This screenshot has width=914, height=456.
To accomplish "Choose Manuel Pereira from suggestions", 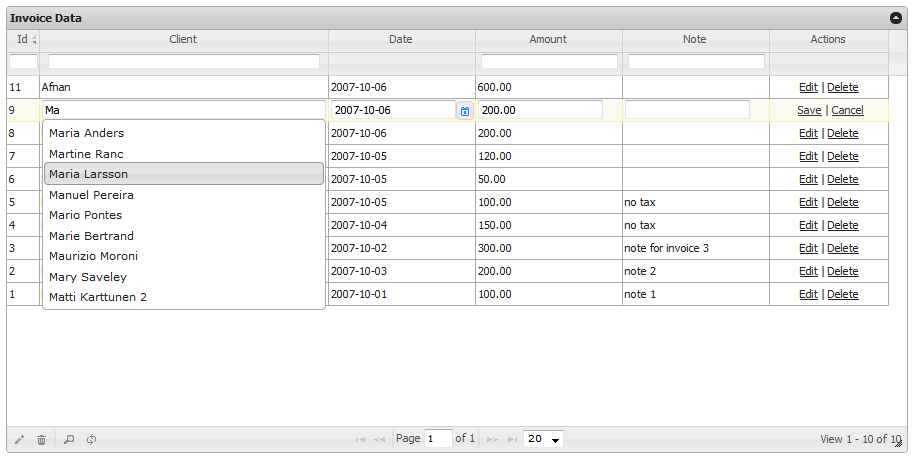I will [x=184, y=195].
